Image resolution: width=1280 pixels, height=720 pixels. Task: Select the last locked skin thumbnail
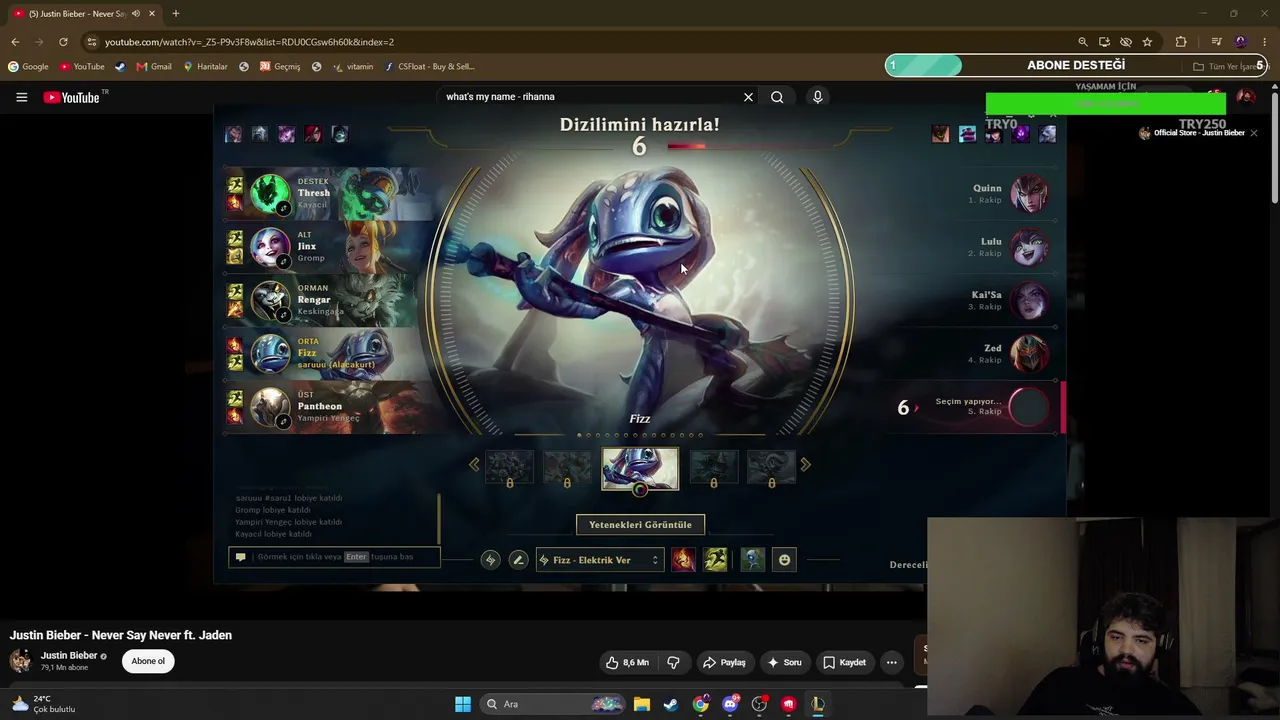[771, 467]
